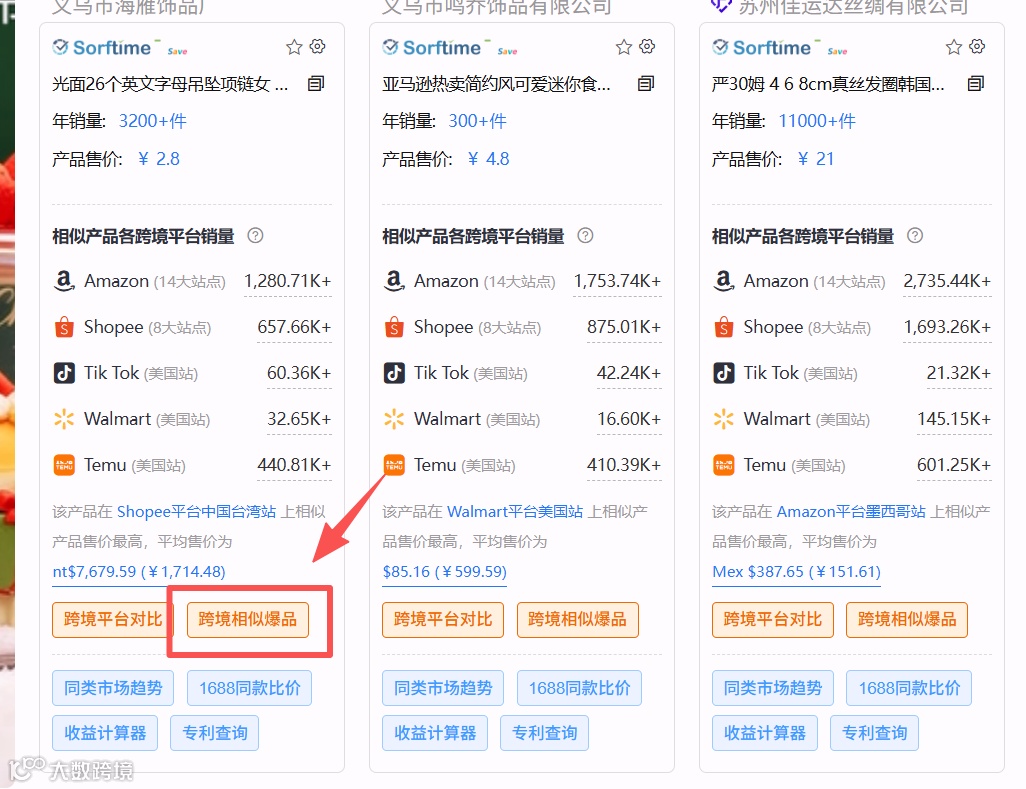Click the TikTok logo in the middle card

click(x=393, y=373)
